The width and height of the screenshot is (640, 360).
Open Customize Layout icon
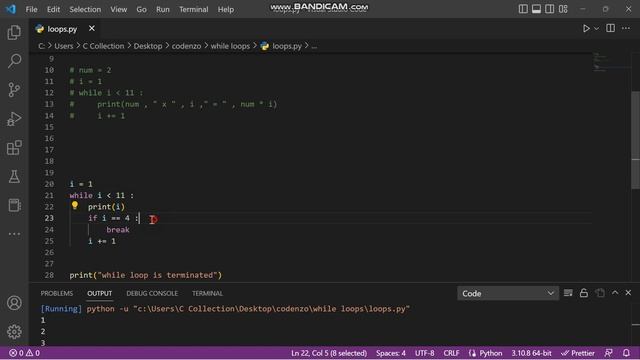click(x=563, y=9)
